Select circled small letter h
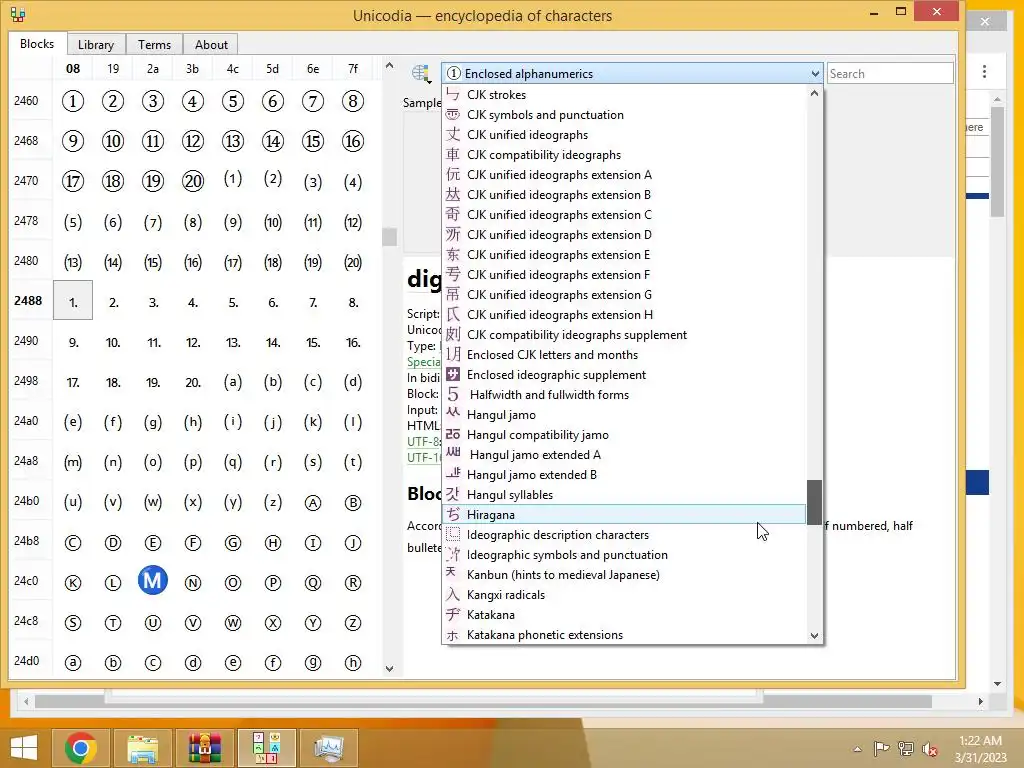Viewport: 1024px width, 768px height. tap(353, 663)
